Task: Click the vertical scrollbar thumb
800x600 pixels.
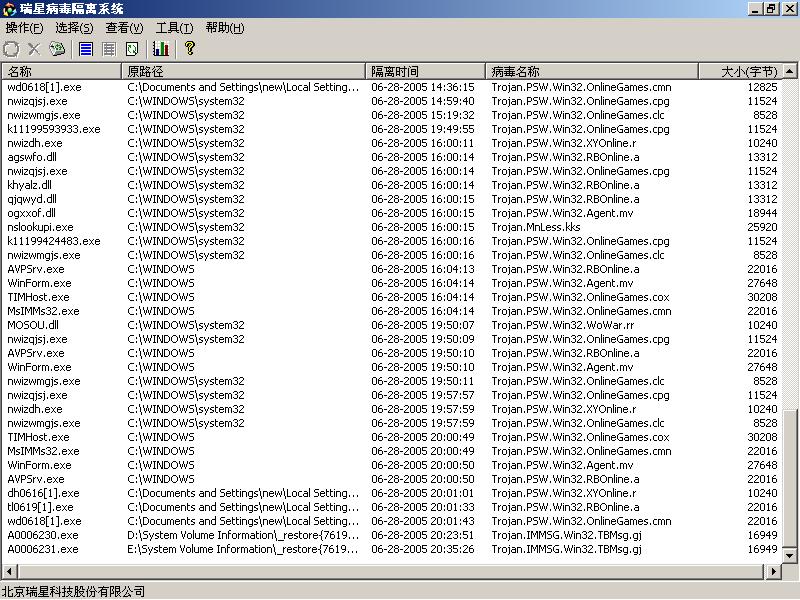Action: (x=790, y=479)
